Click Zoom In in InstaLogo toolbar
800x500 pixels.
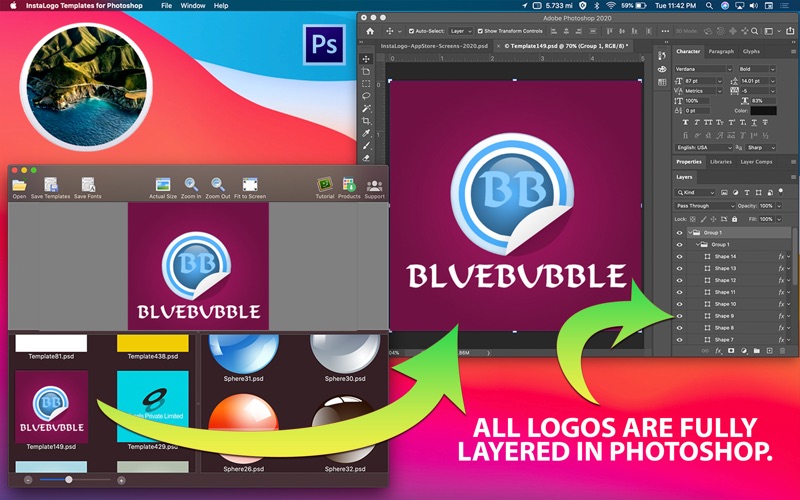[191, 188]
